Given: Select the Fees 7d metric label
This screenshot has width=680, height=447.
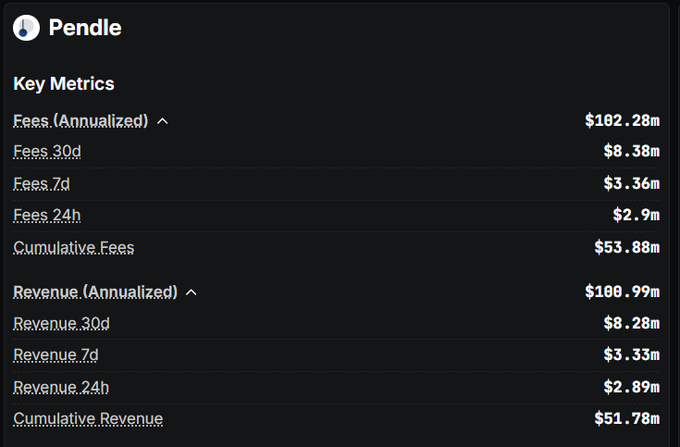Looking at the screenshot, I should pos(41,184).
